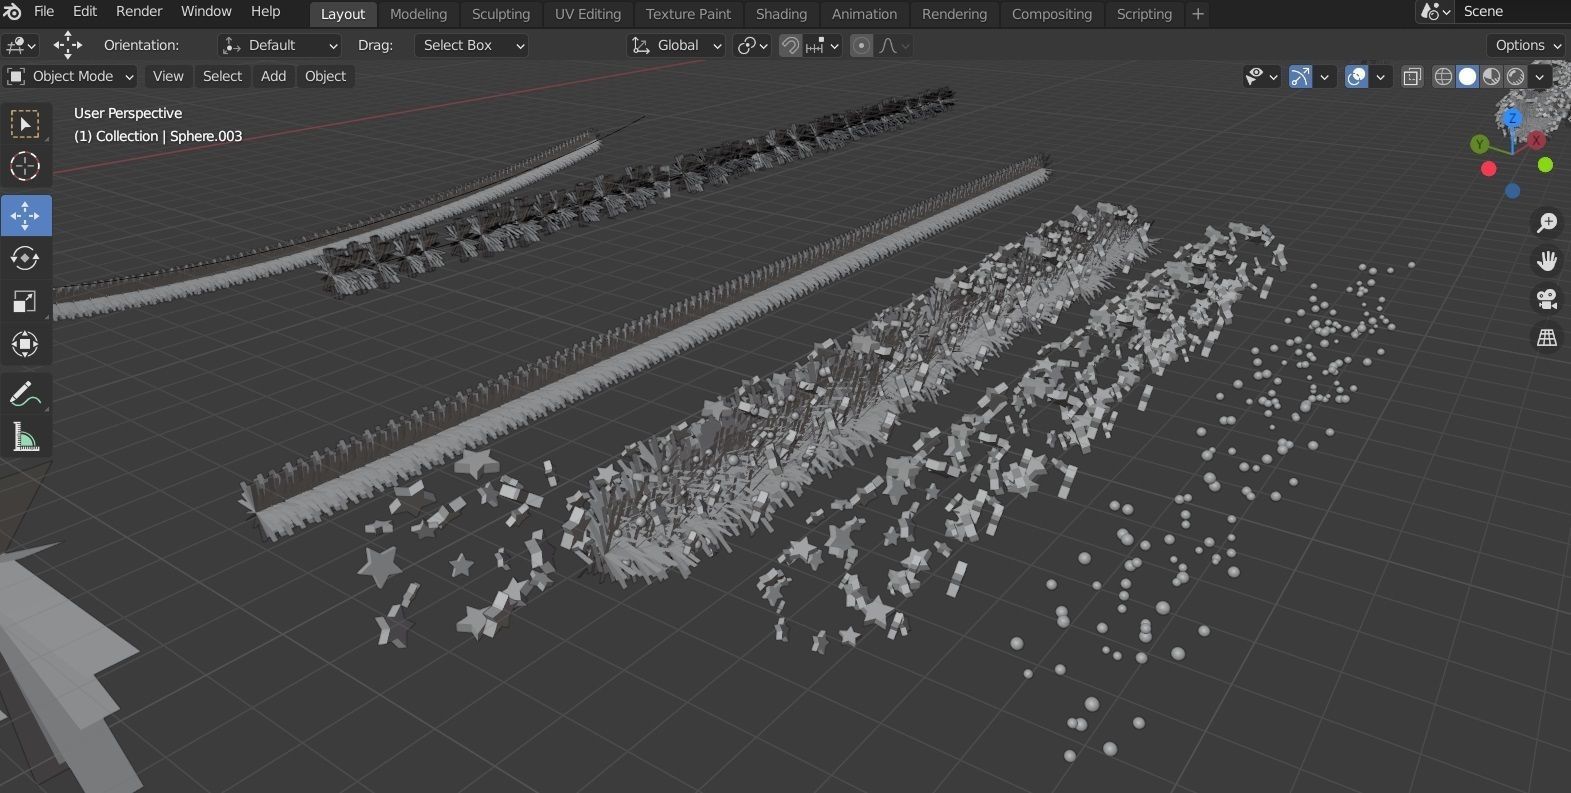Click the pan view hand icon
The width and height of the screenshot is (1571, 793).
pyautogui.click(x=1547, y=261)
